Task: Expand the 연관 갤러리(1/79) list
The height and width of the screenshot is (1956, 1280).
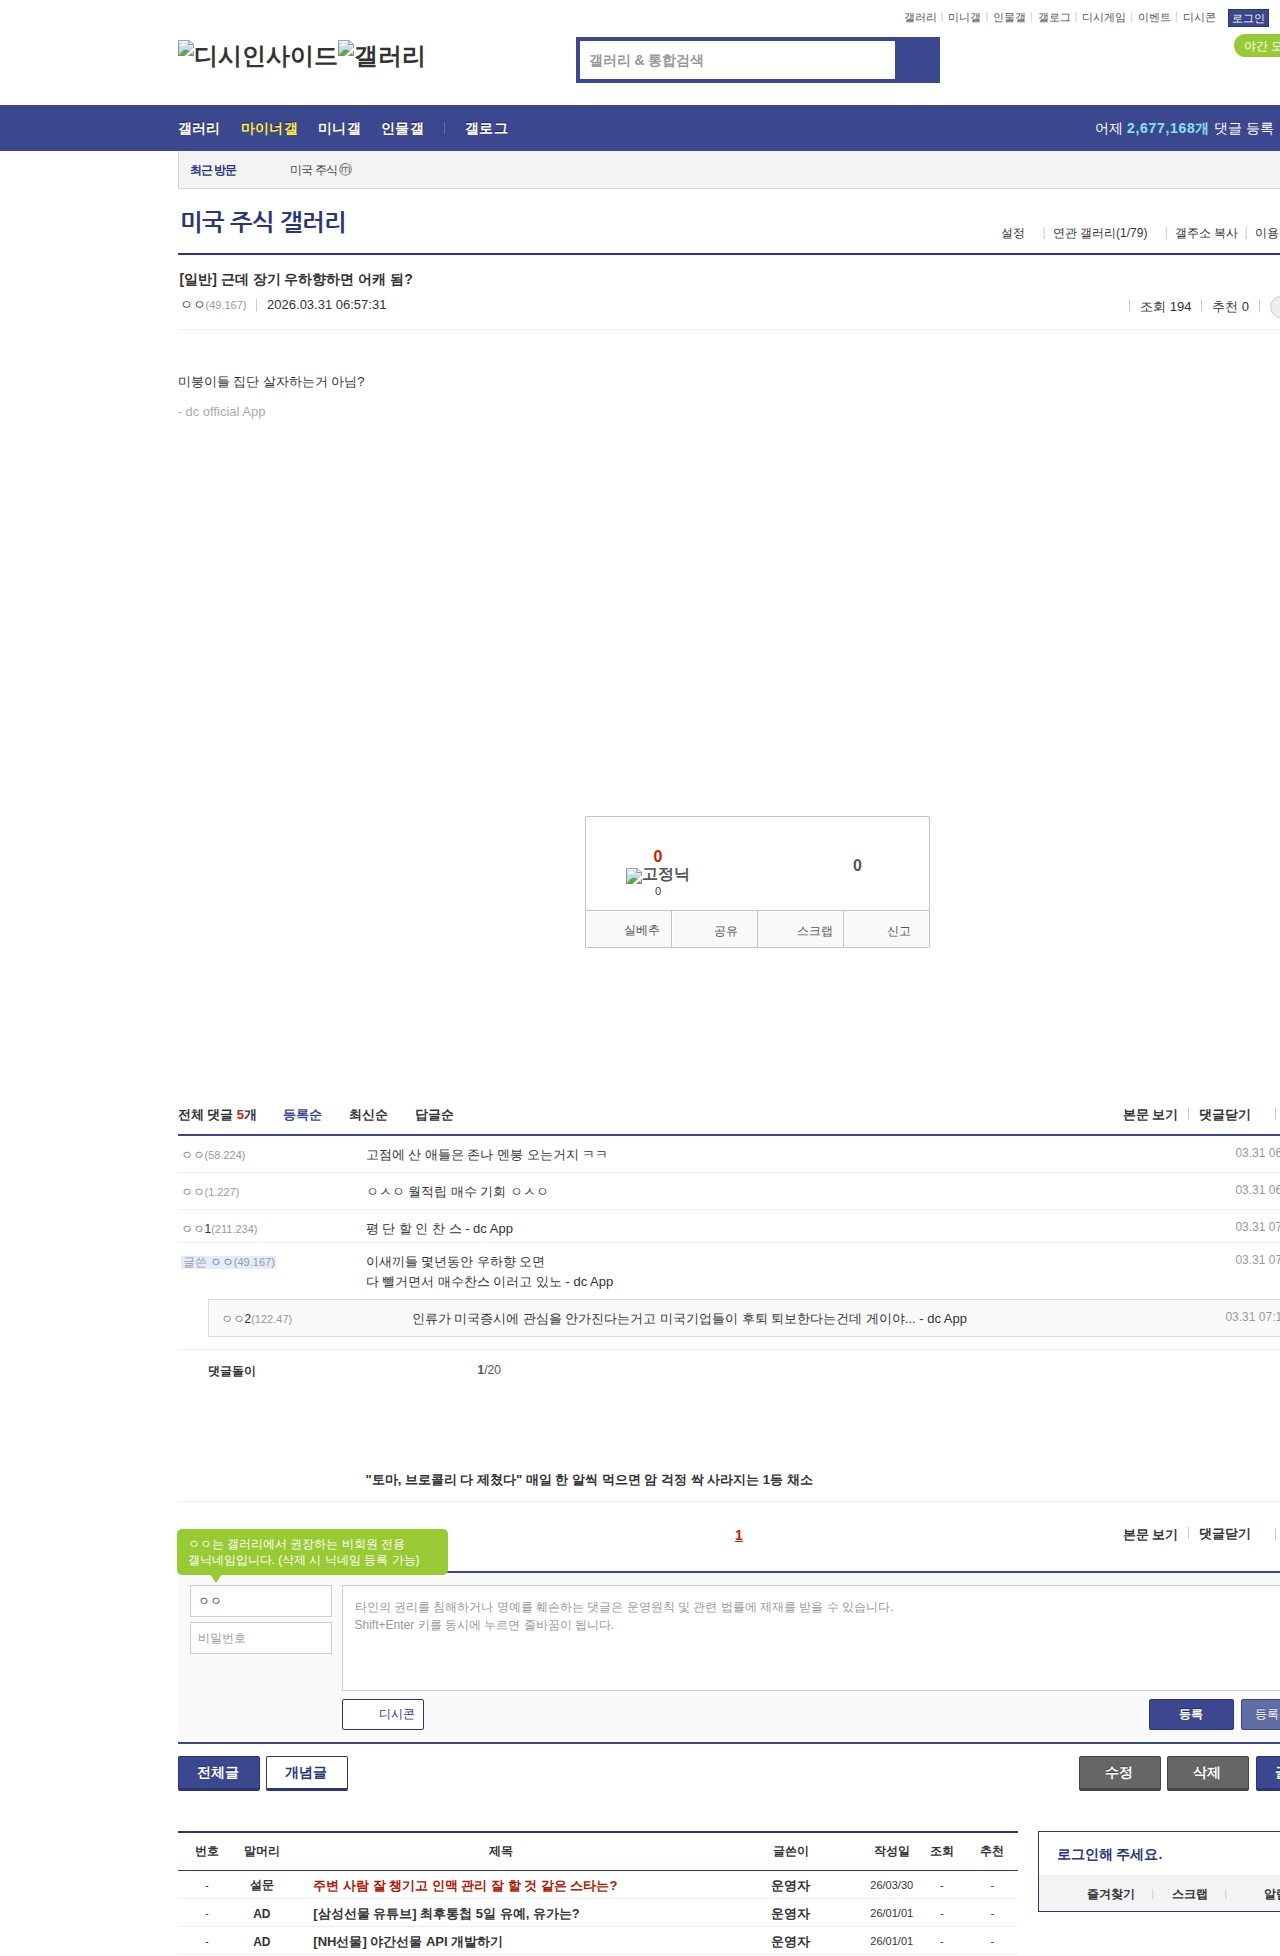Action: (1100, 233)
